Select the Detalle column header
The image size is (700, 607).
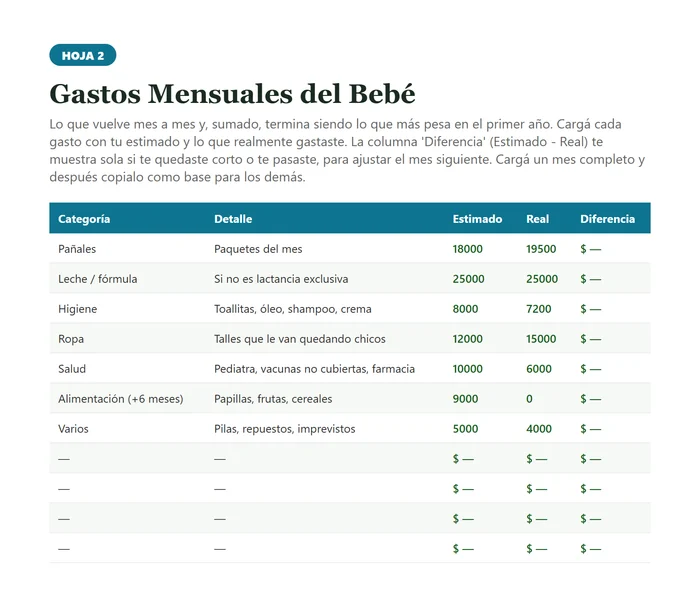point(233,219)
